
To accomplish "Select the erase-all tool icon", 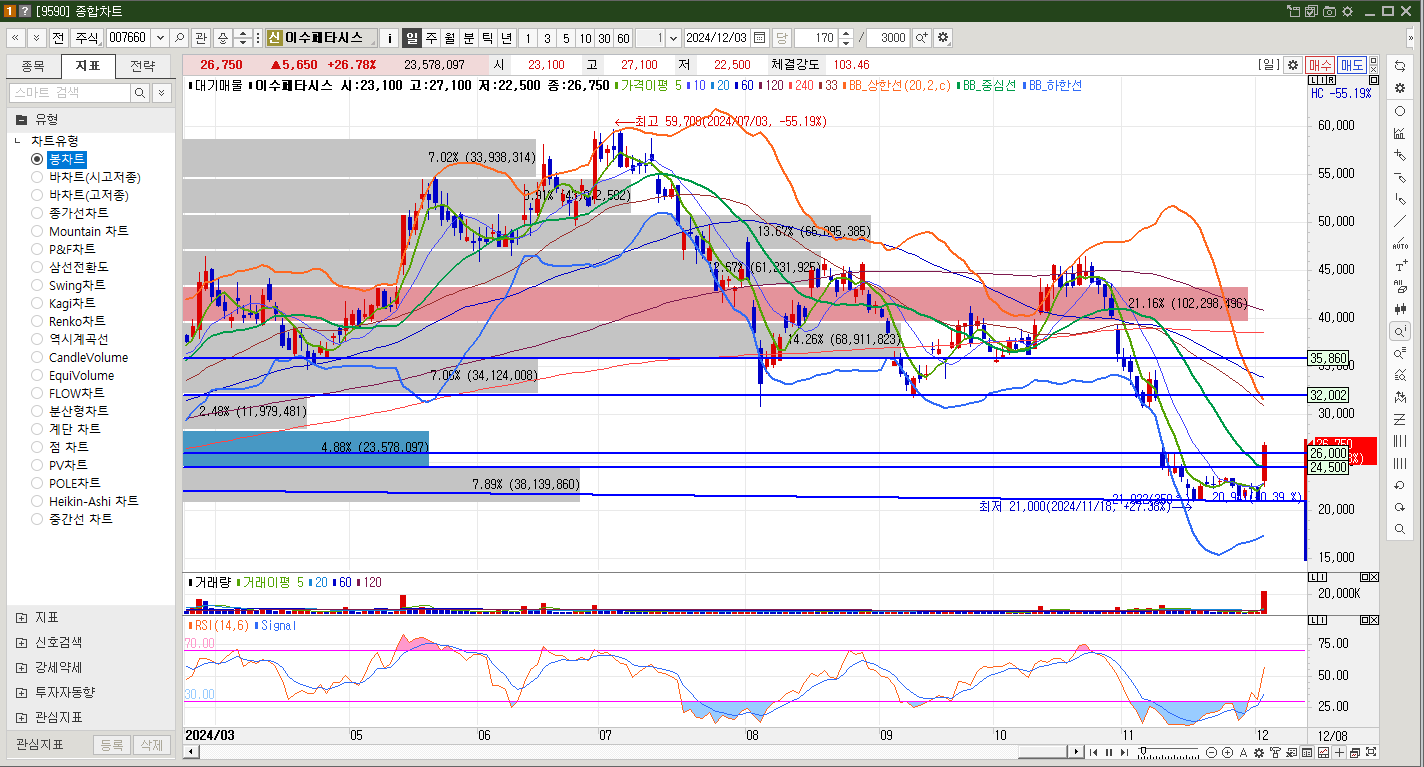I will coord(1400,287).
